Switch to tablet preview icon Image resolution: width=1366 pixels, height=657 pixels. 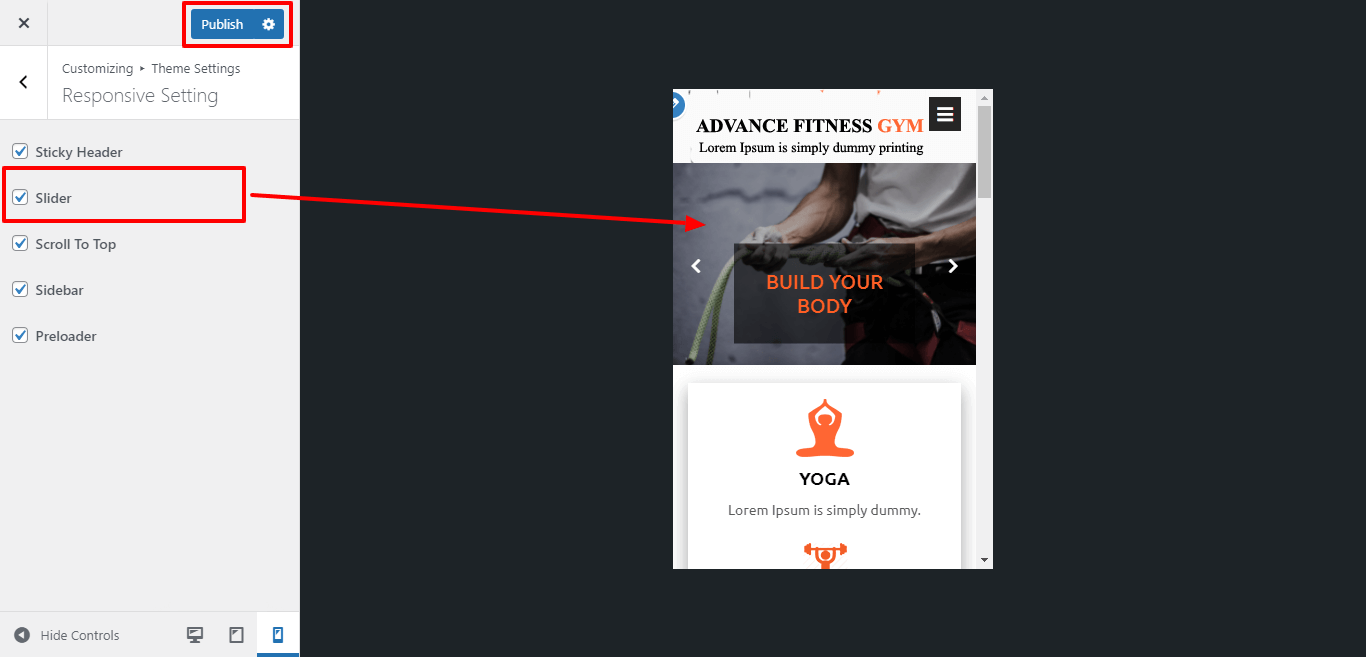point(237,635)
